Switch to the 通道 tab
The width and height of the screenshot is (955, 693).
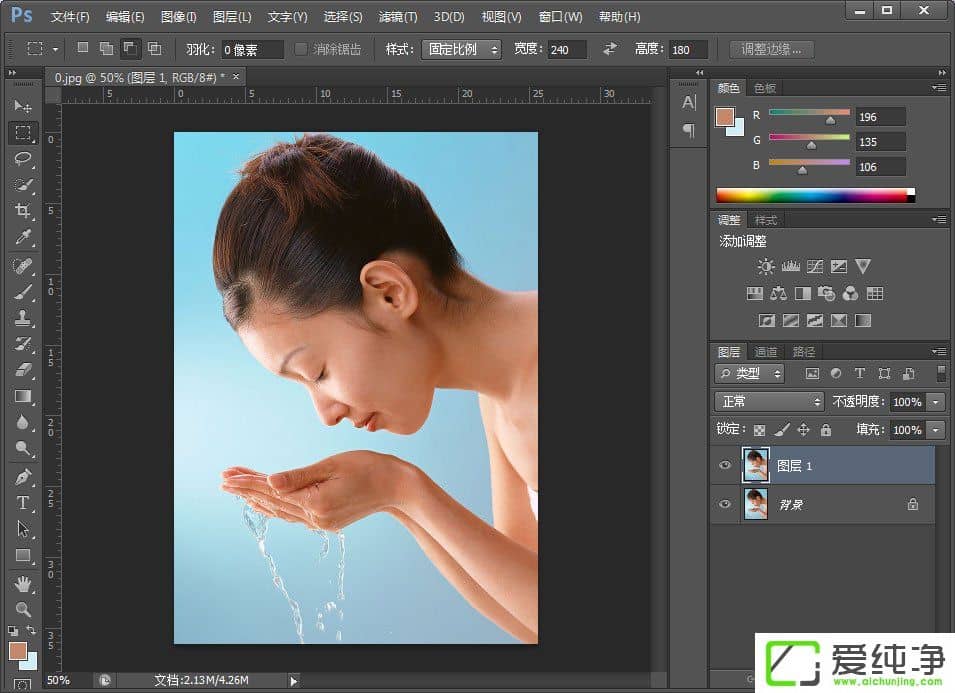[x=766, y=352]
